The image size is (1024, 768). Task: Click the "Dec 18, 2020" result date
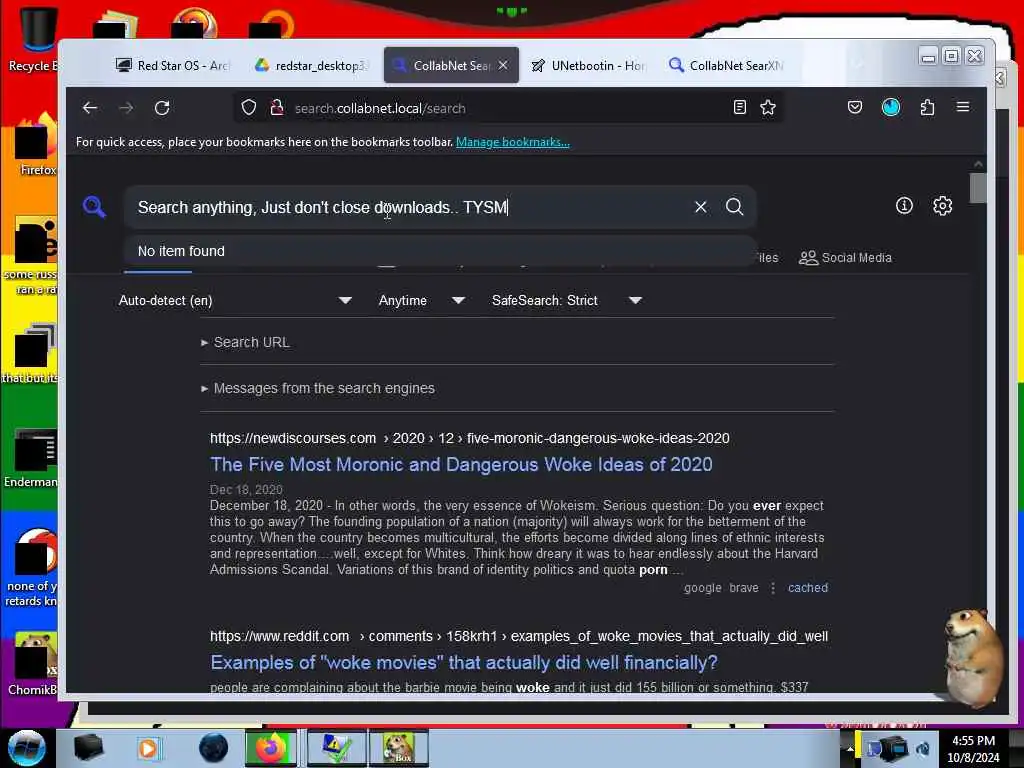point(246,489)
